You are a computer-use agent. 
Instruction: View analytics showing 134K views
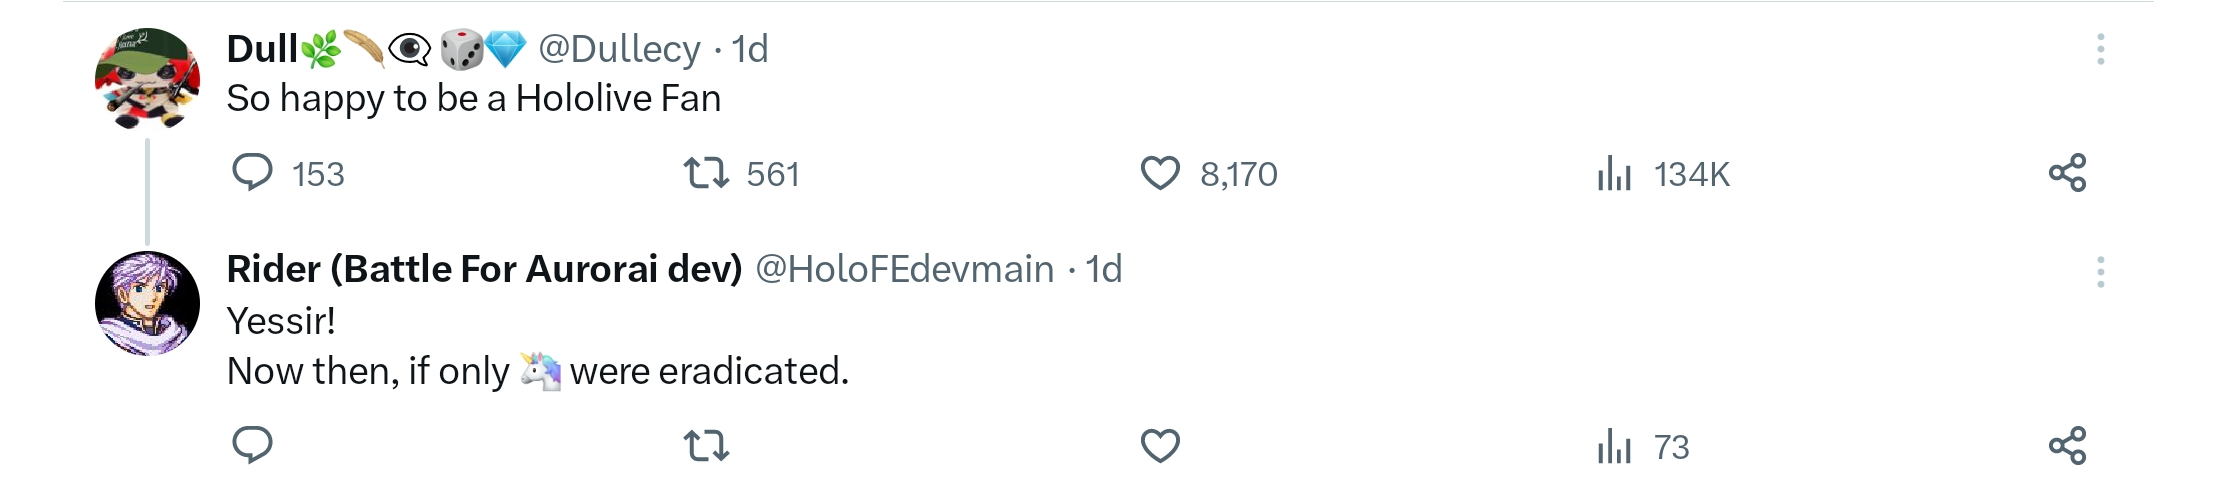click(x=1614, y=174)
